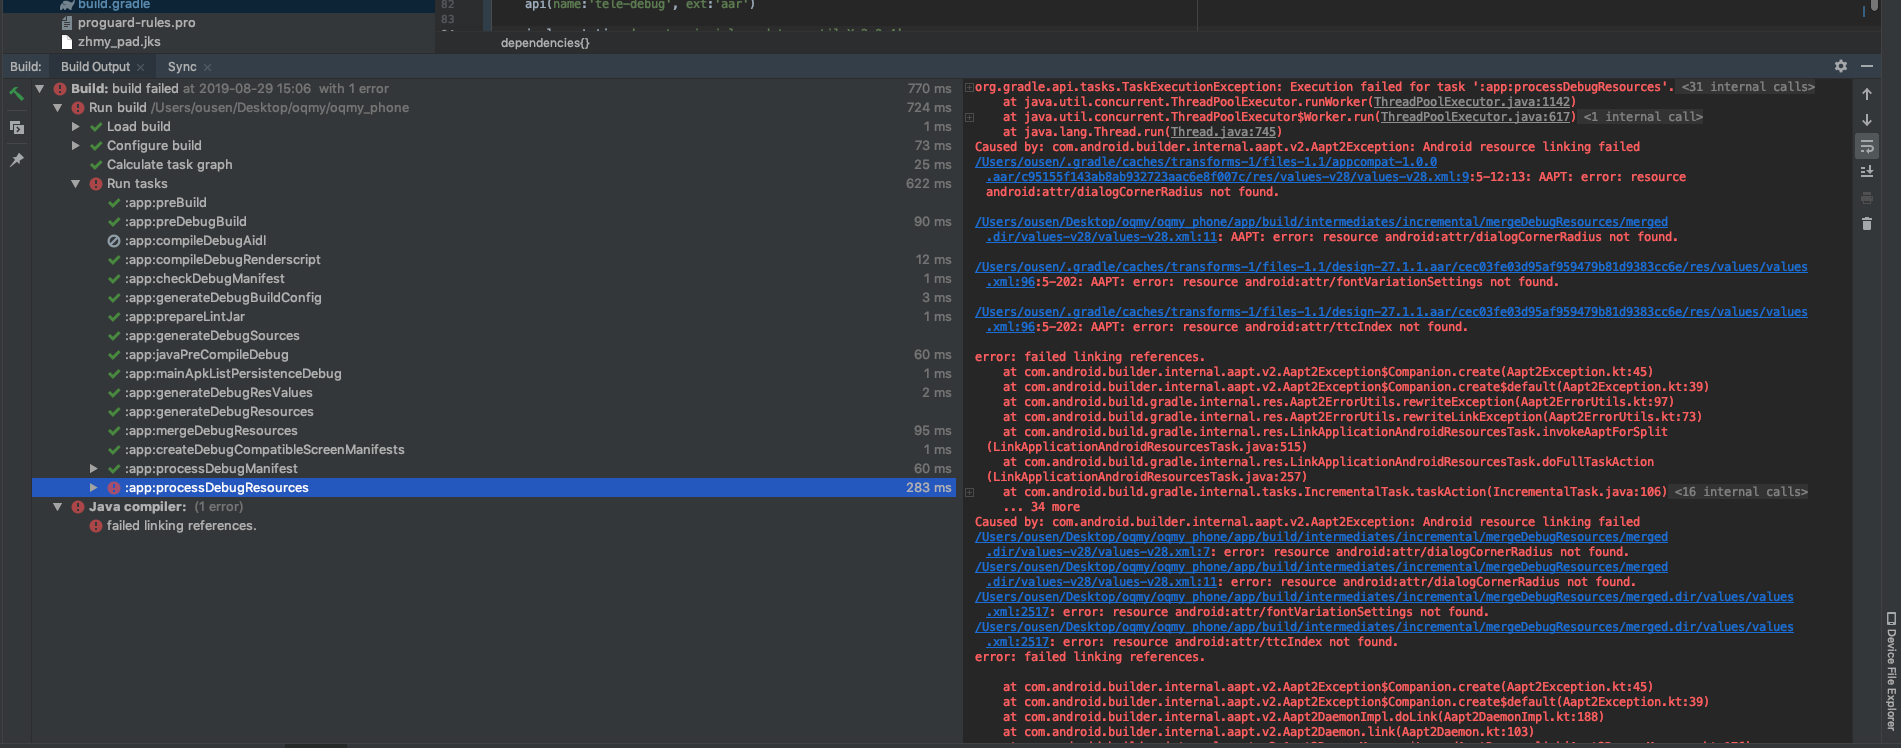Open the Thread.java:745 link
Image resolution: width=1901 pixels, height=748 pixels.
1223,132
